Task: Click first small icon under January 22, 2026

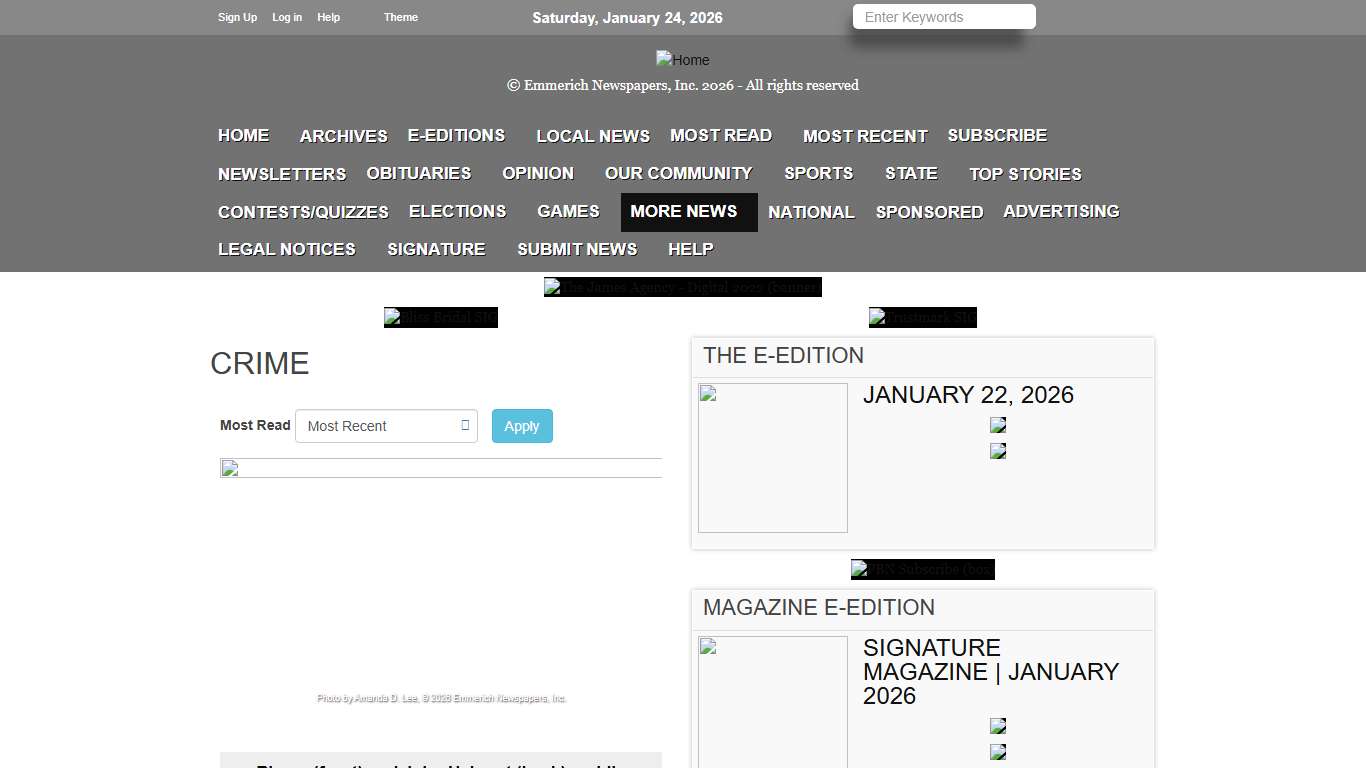Action: 998,425
